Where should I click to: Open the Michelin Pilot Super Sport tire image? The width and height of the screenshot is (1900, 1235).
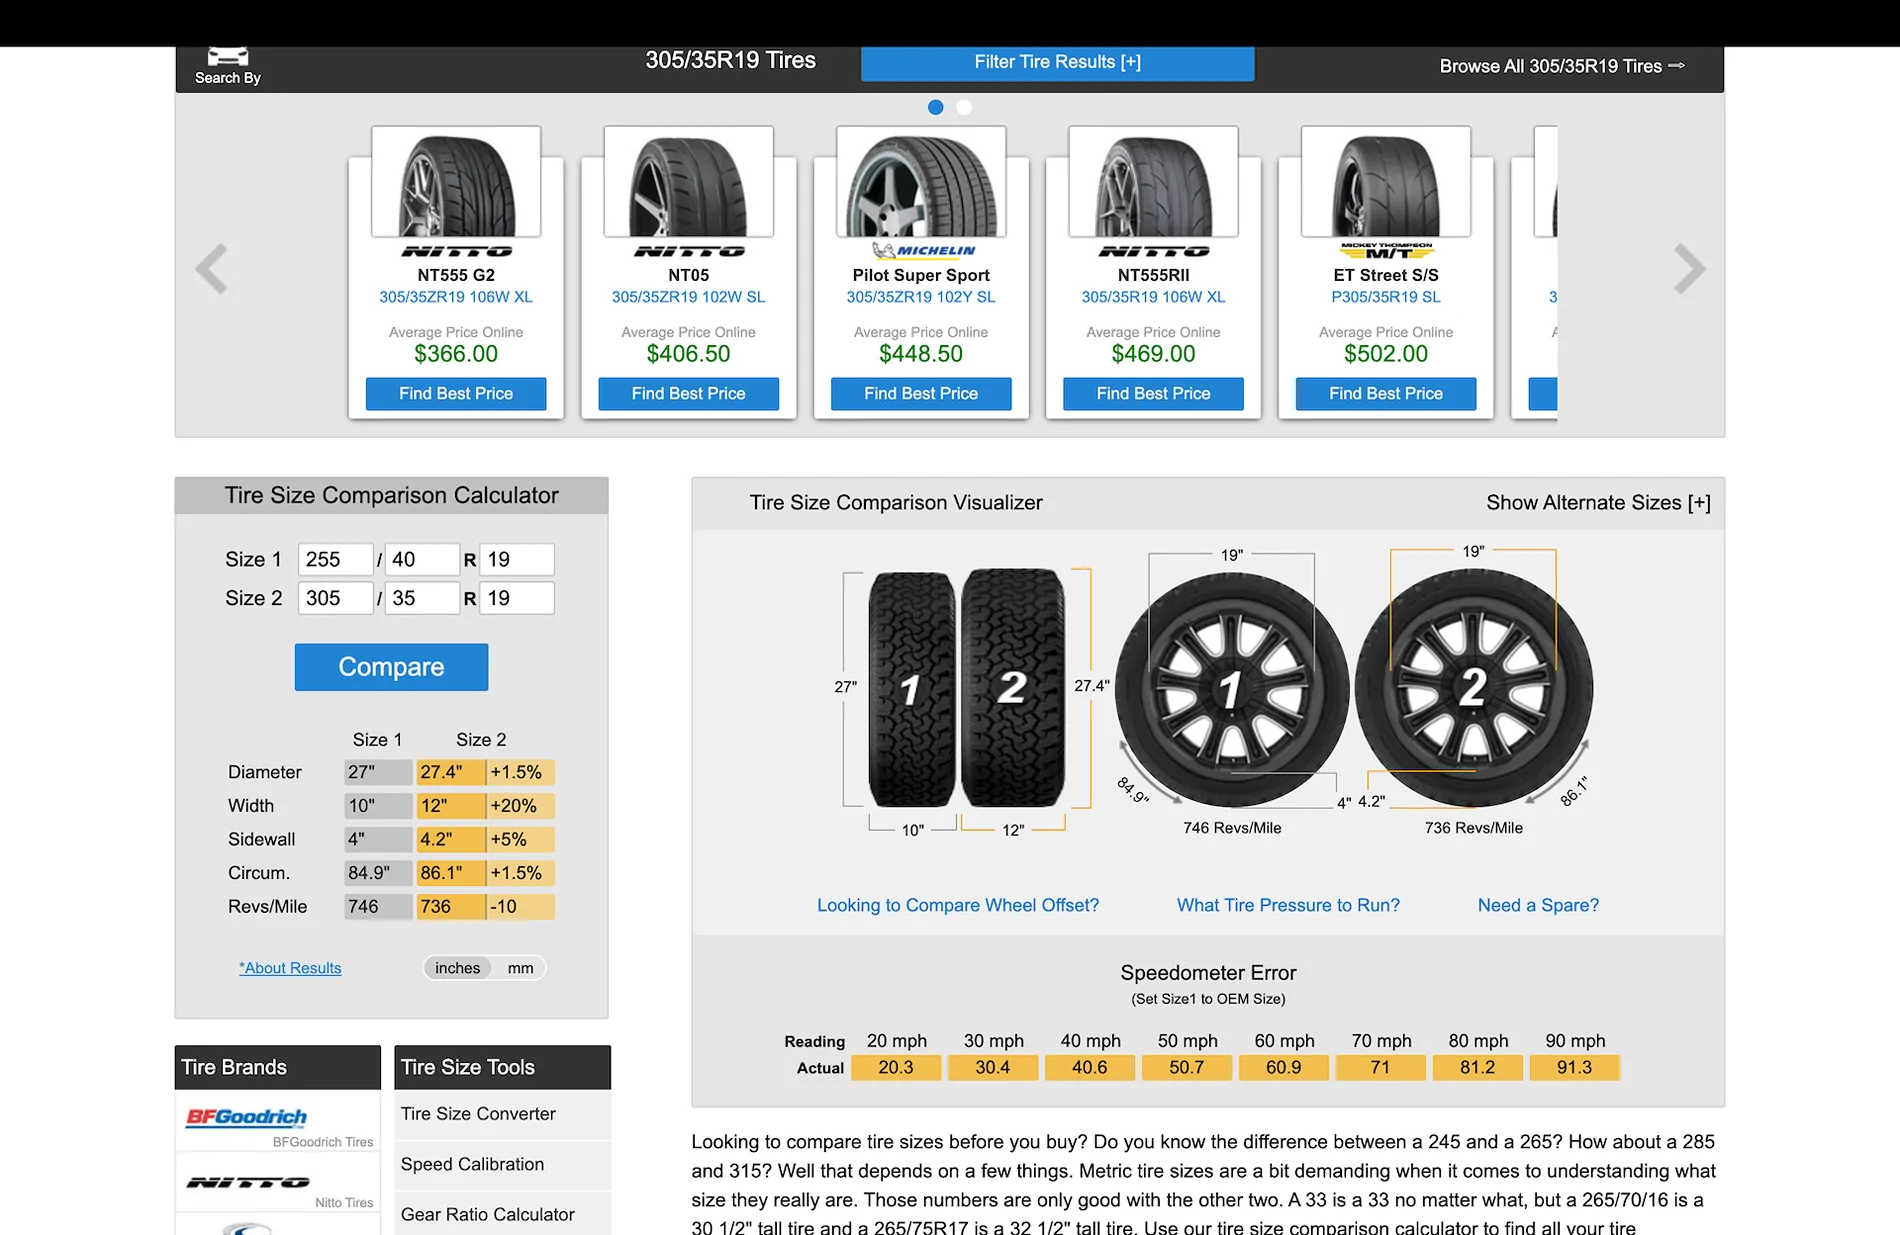921,181
